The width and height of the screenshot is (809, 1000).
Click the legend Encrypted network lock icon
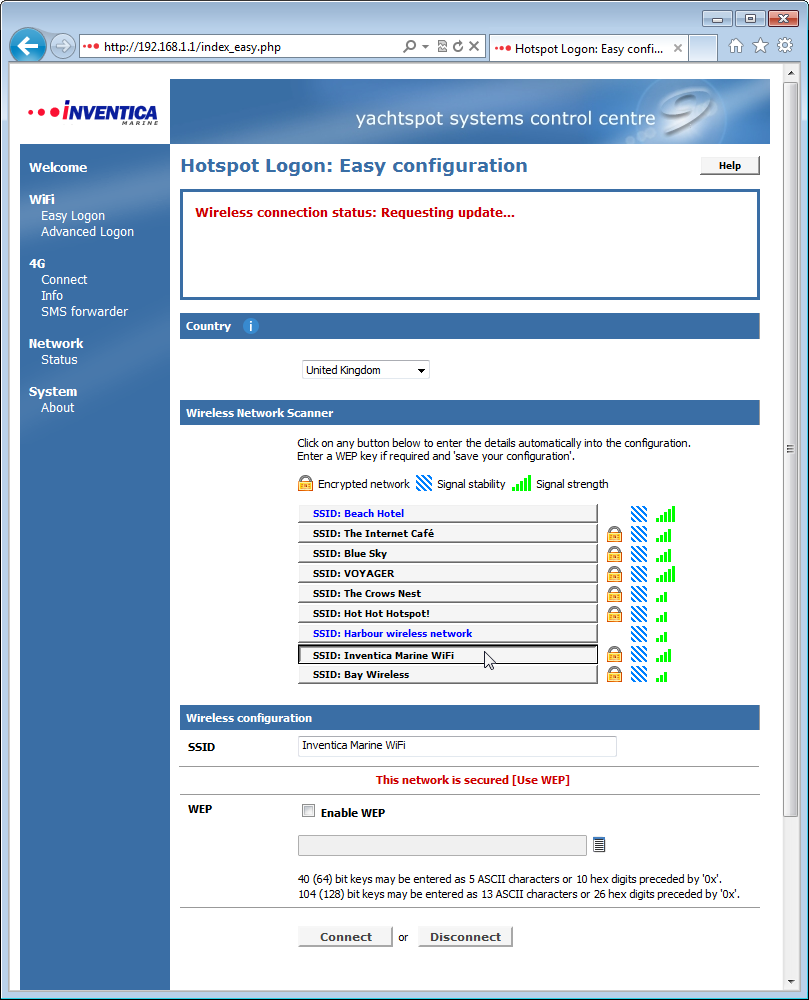305,483
